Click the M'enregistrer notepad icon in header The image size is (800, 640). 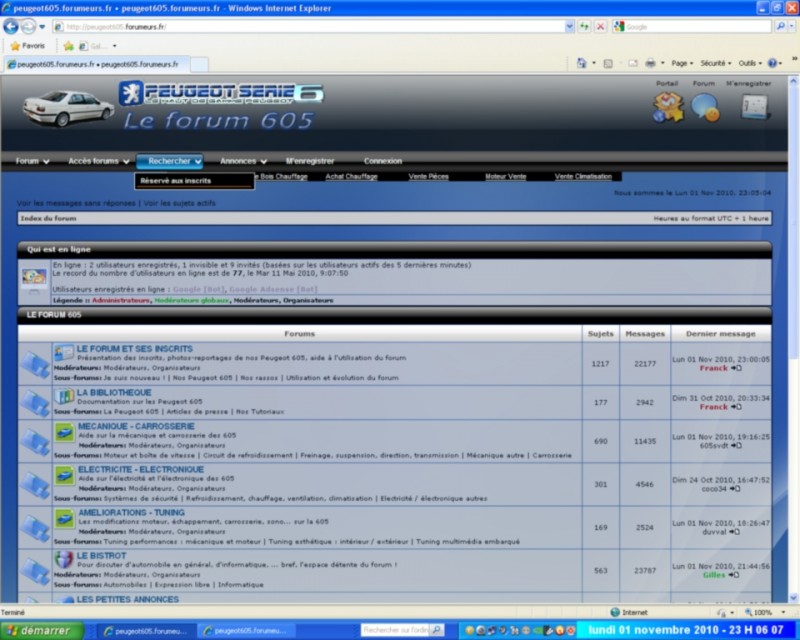point(755,107)
